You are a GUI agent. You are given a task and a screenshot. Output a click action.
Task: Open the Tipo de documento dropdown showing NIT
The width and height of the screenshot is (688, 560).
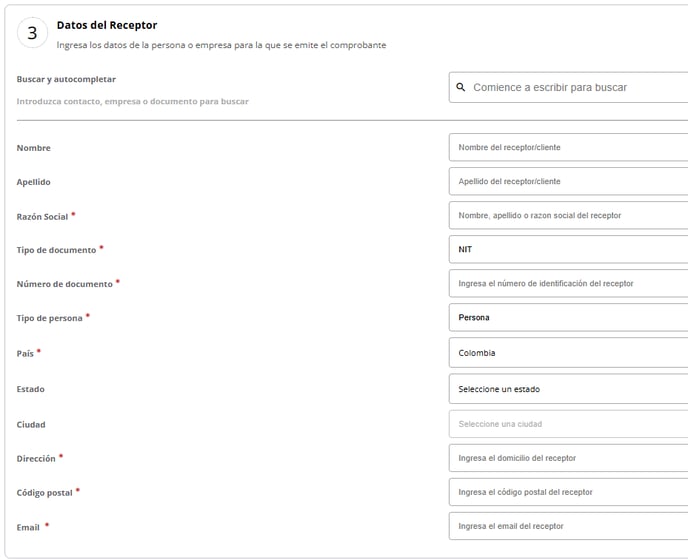coord(568,250)
